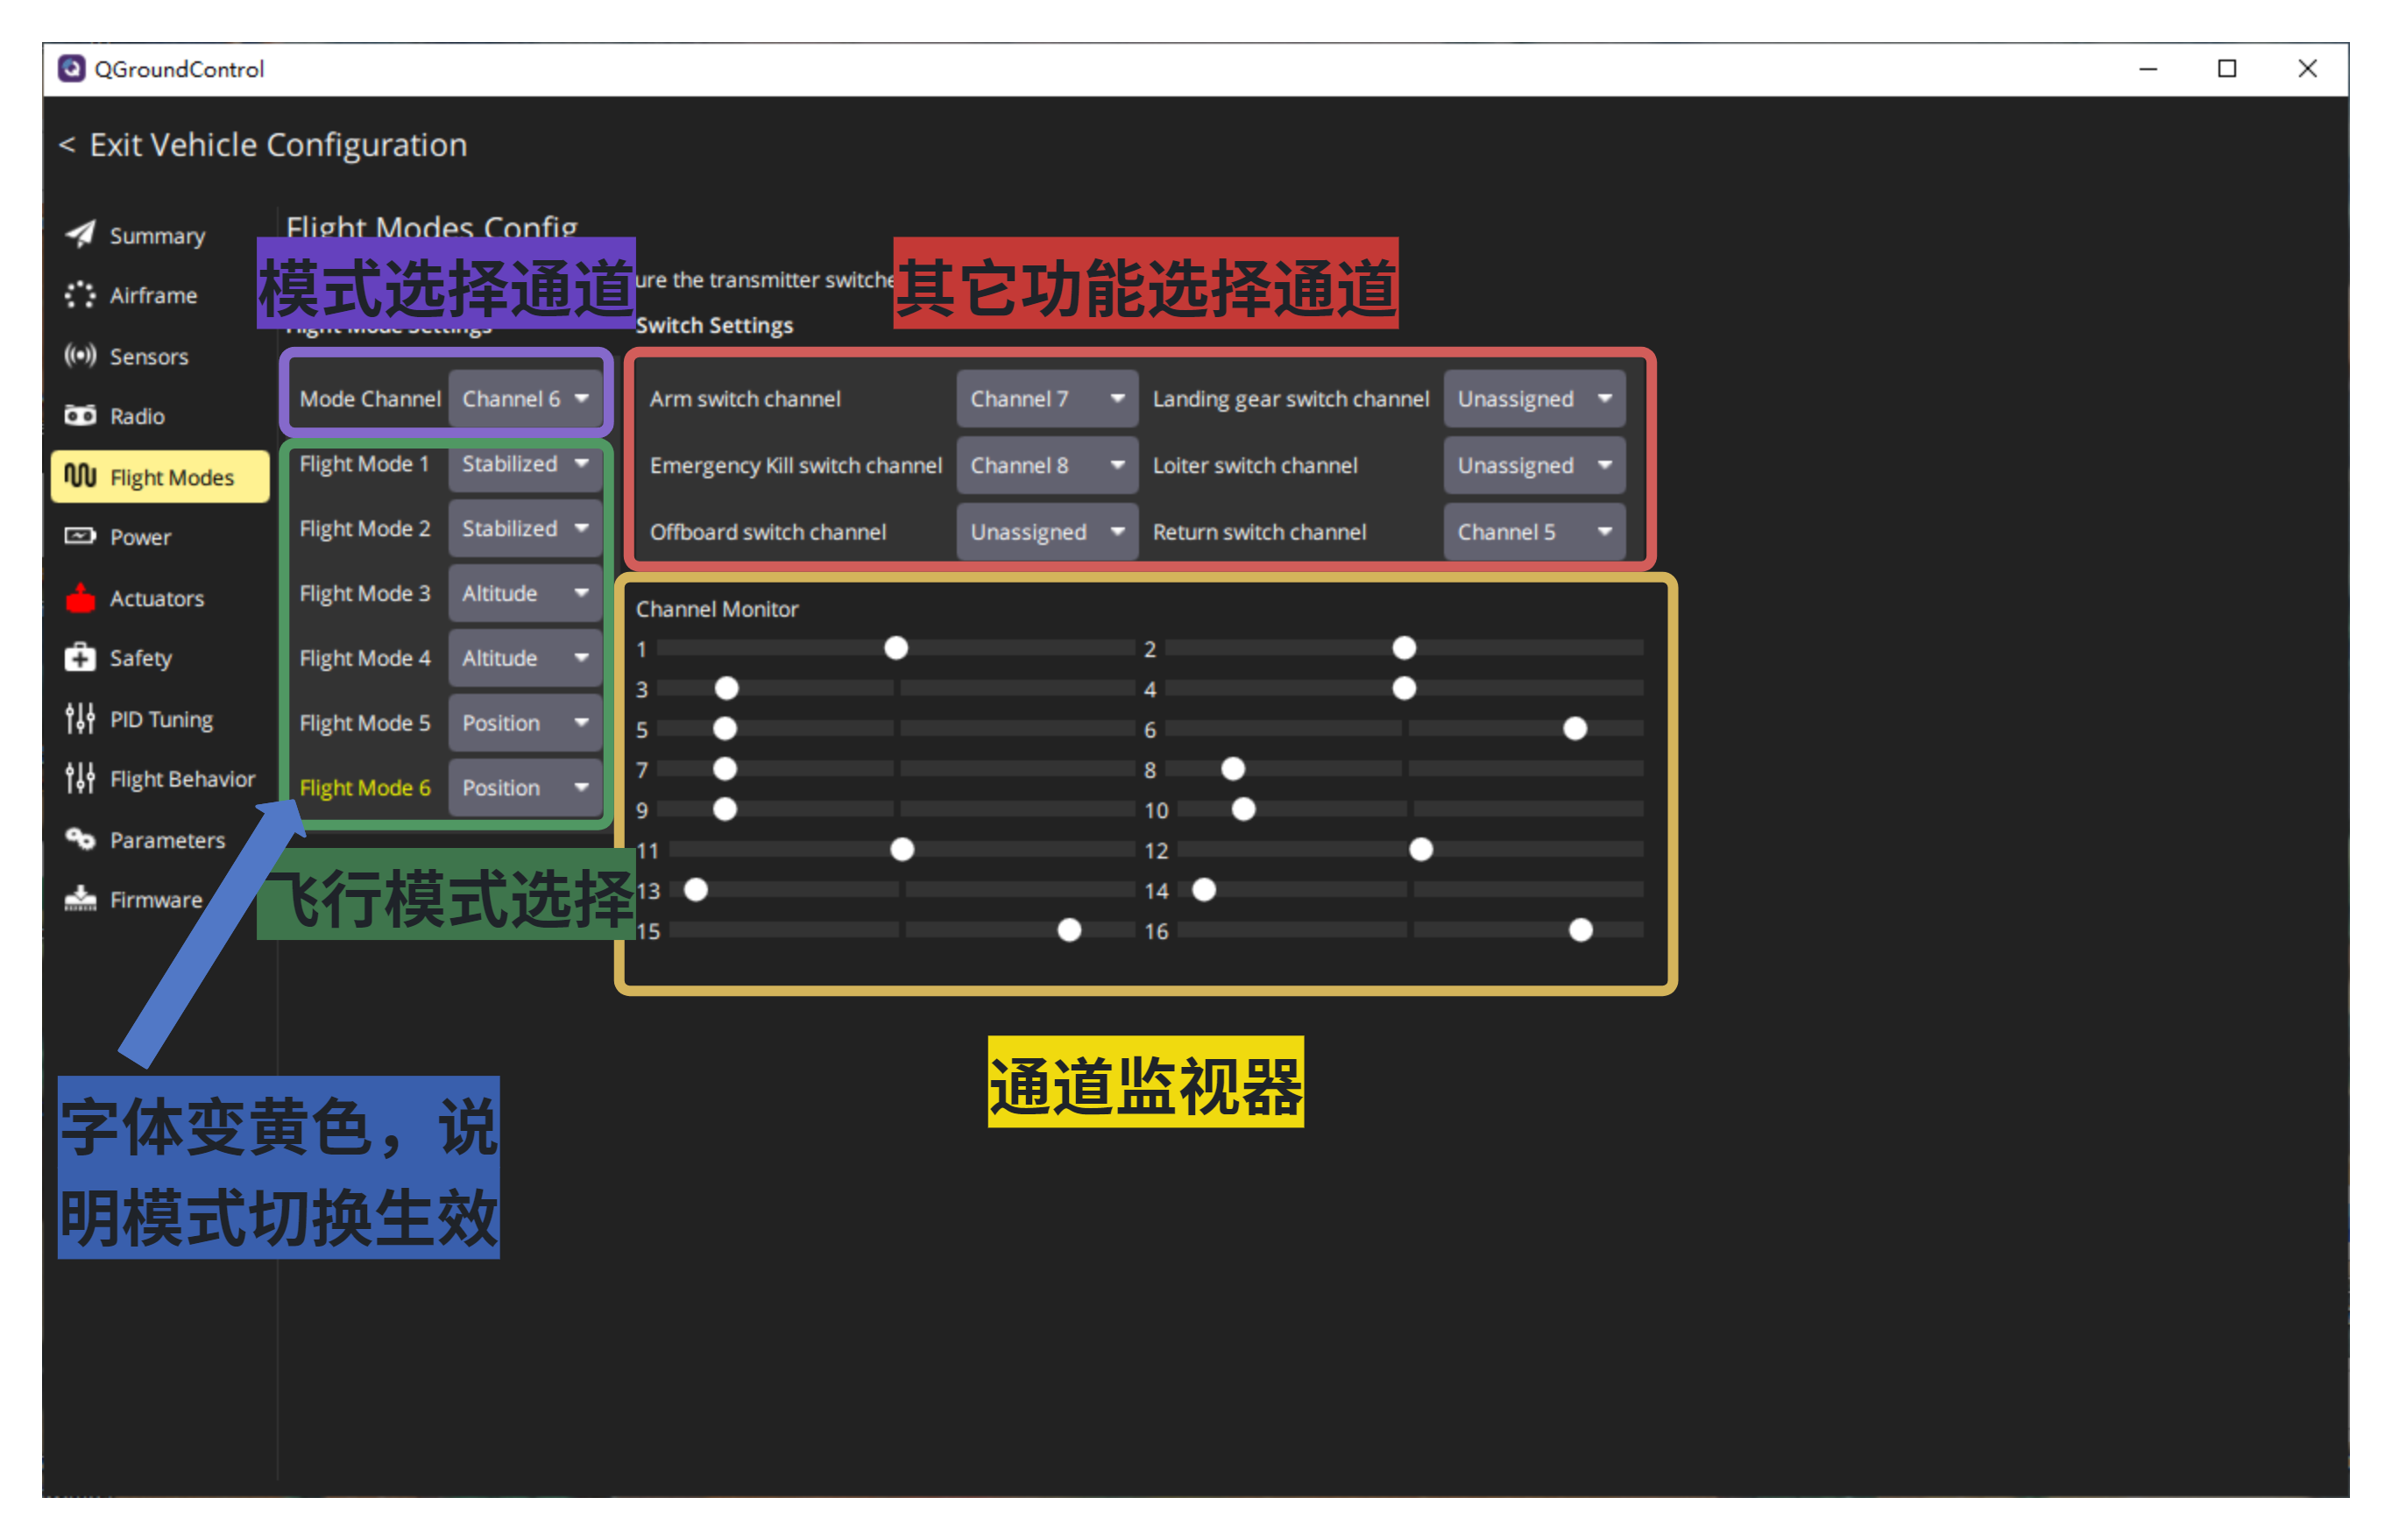
Task: Click the Radio controller icon
Action: 80,415
